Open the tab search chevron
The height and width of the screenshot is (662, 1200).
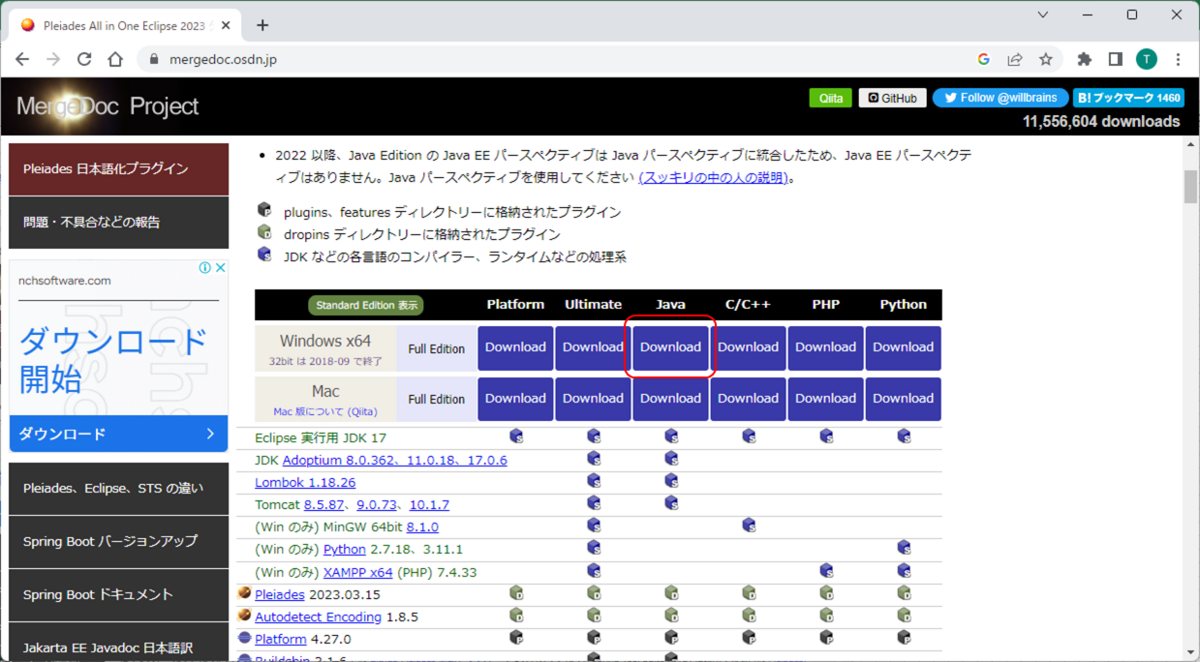[1043, 15]
